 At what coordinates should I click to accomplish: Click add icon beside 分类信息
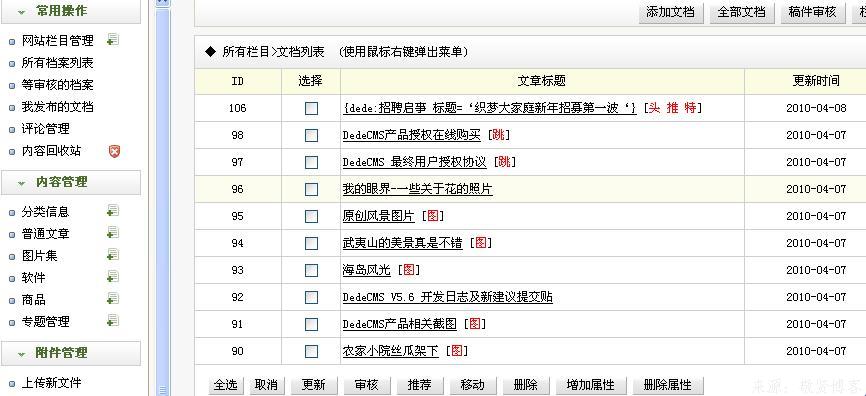(x=113, y=211)
